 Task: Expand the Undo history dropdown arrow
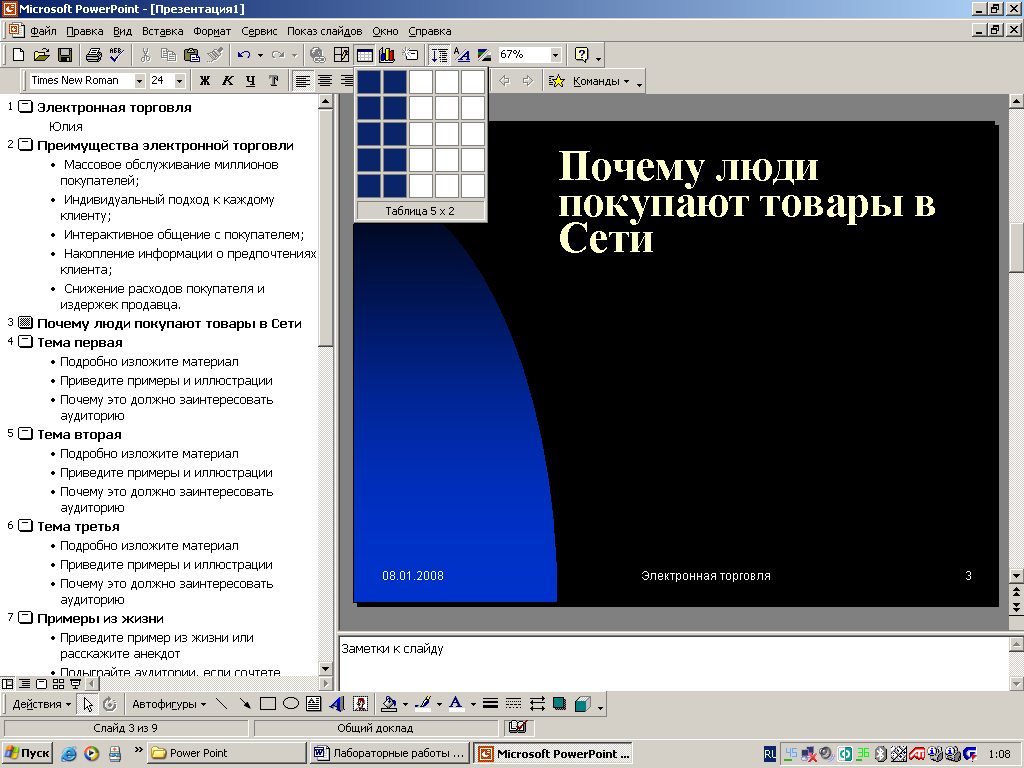point(260,55)
